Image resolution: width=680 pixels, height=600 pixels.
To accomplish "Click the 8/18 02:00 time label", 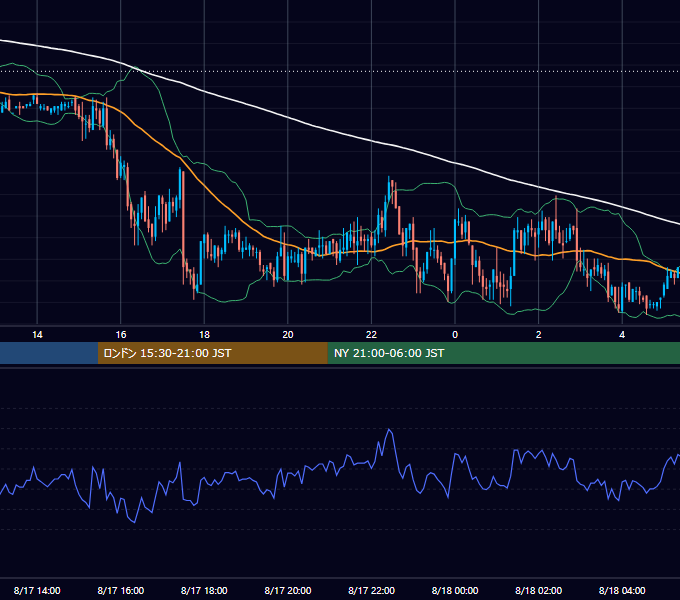I will point(538,590).
